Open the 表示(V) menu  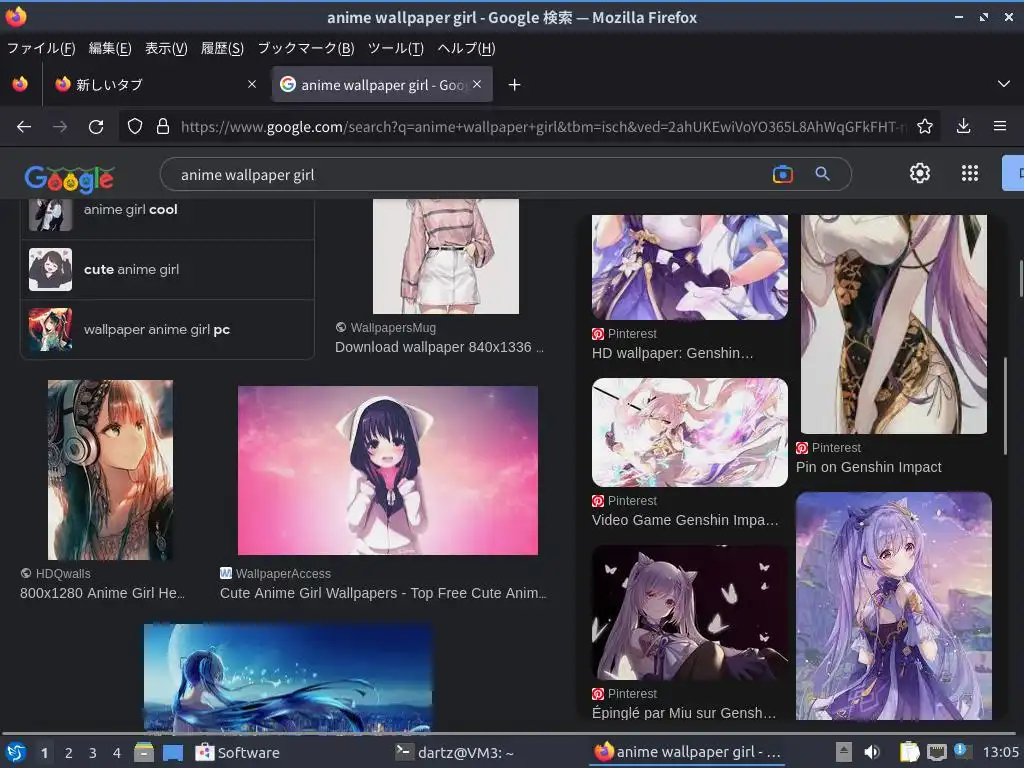coord(166,48)
